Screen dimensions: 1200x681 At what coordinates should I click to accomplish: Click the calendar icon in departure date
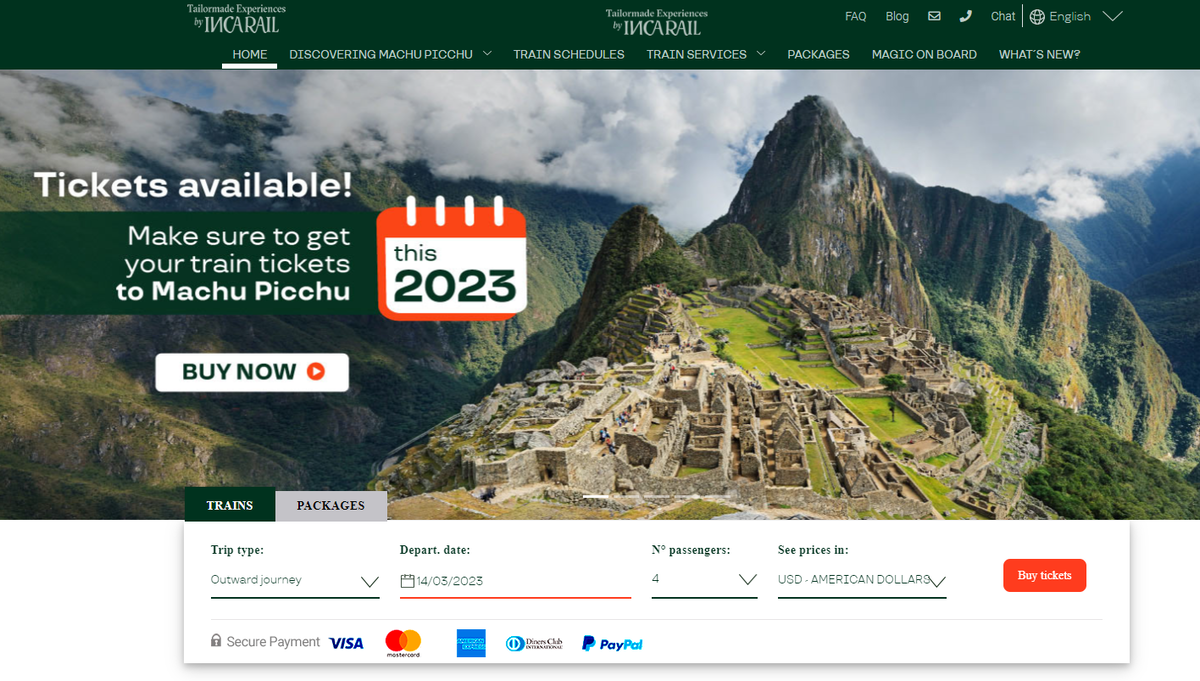[407, 581]
